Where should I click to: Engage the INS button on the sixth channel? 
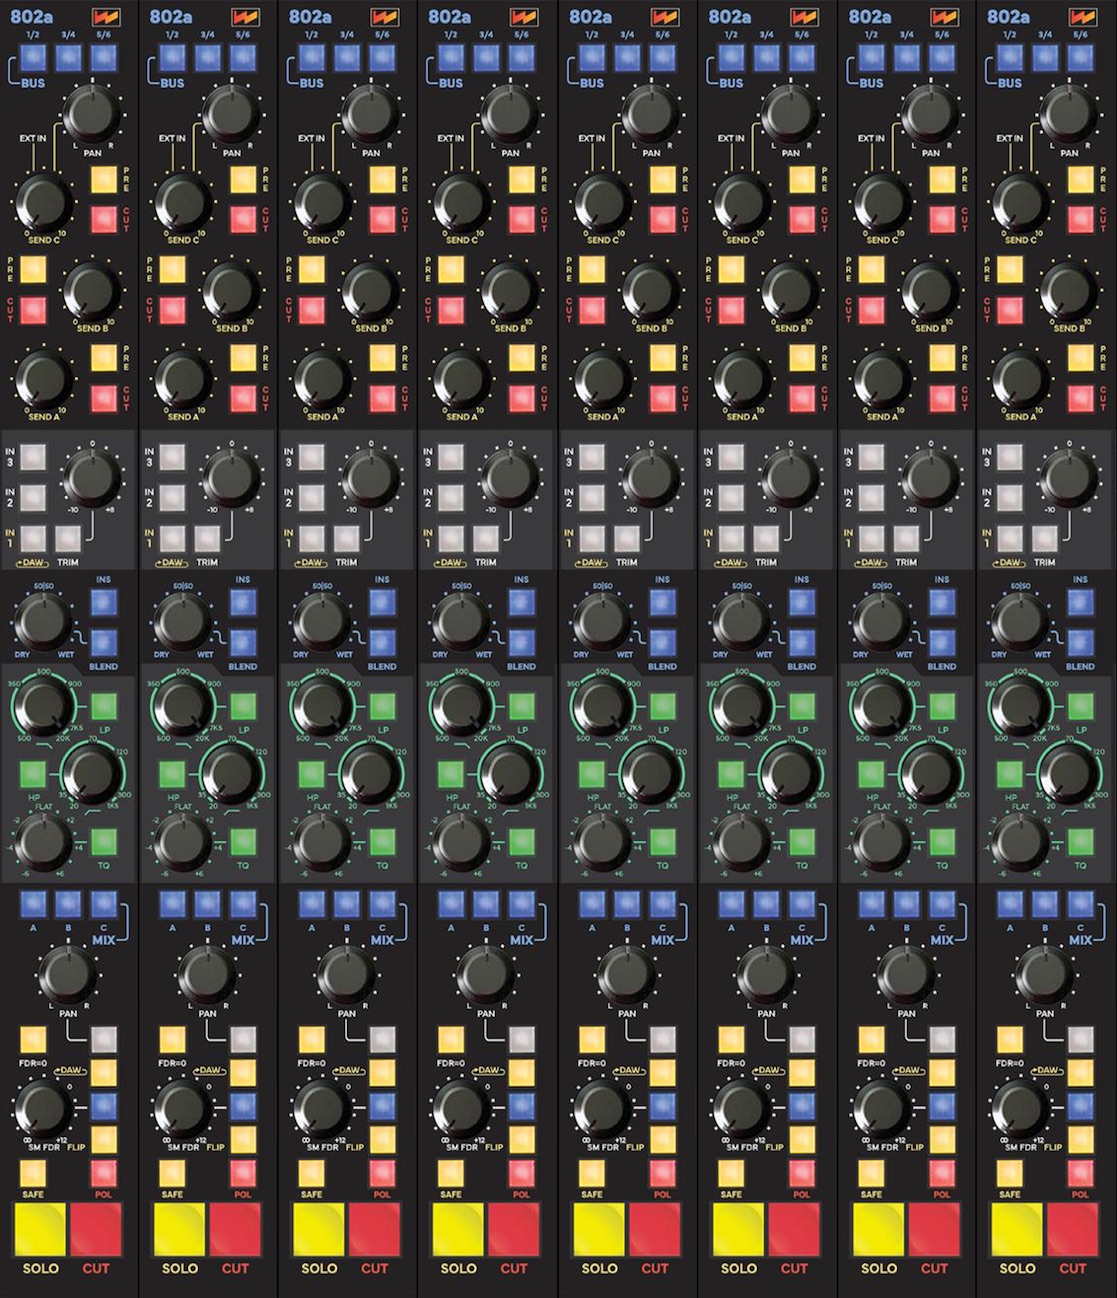point(802,602)
